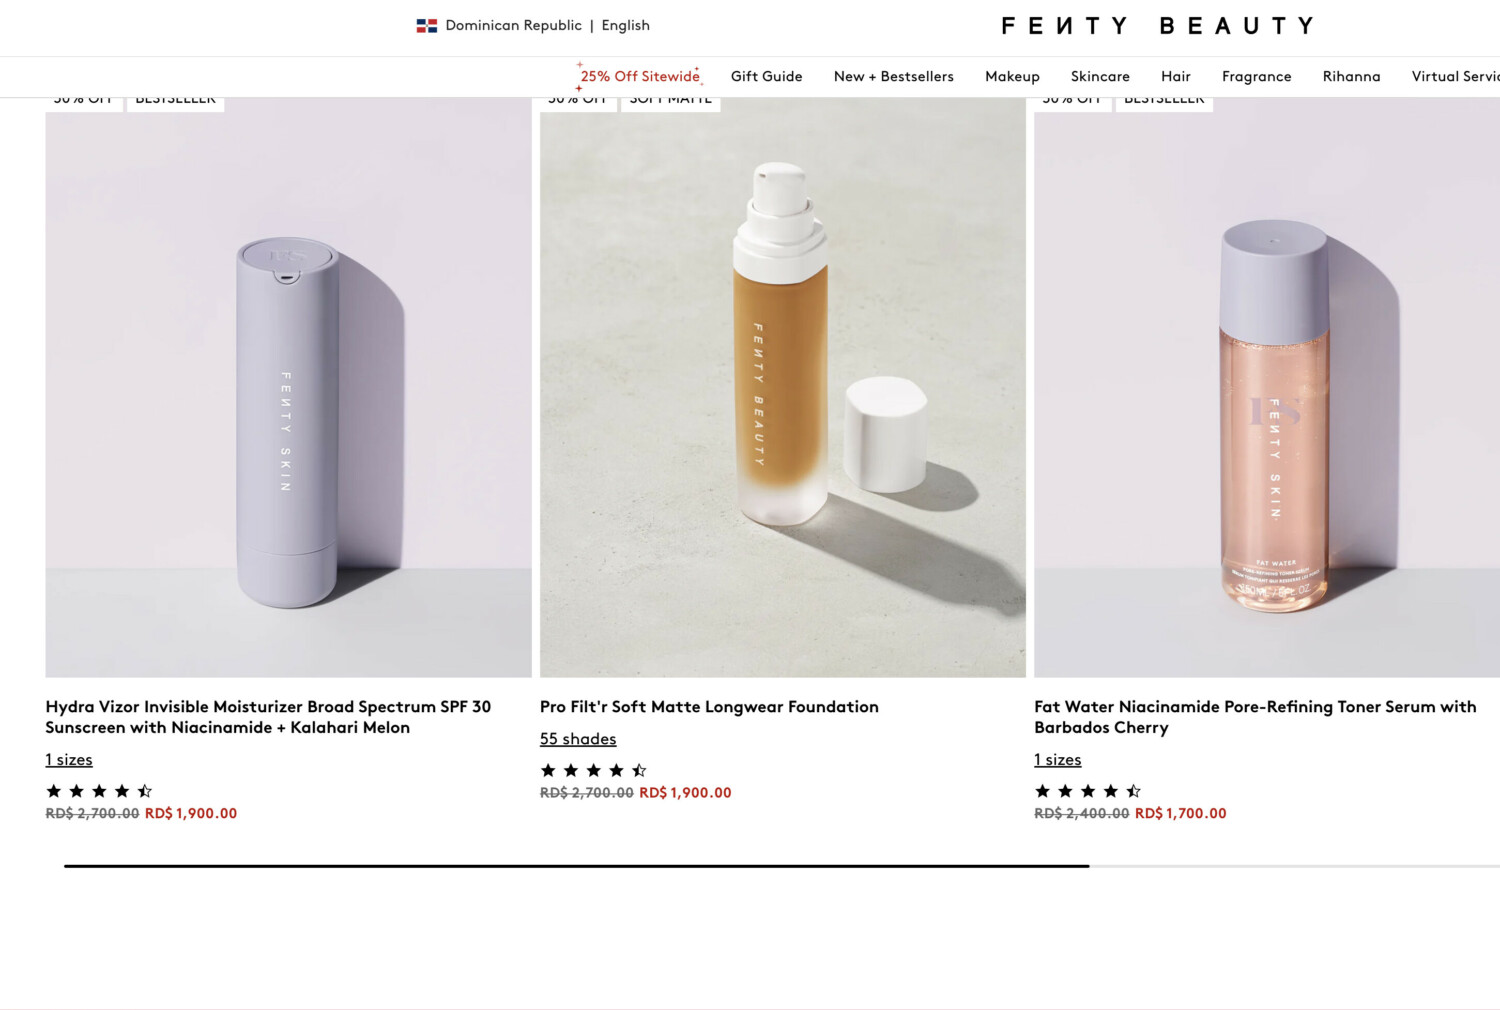The height and width of the screenshot is (1010, 1500).
Task: Click the Pro Filt'r foundation bottle image
Action: pos(783,388)
